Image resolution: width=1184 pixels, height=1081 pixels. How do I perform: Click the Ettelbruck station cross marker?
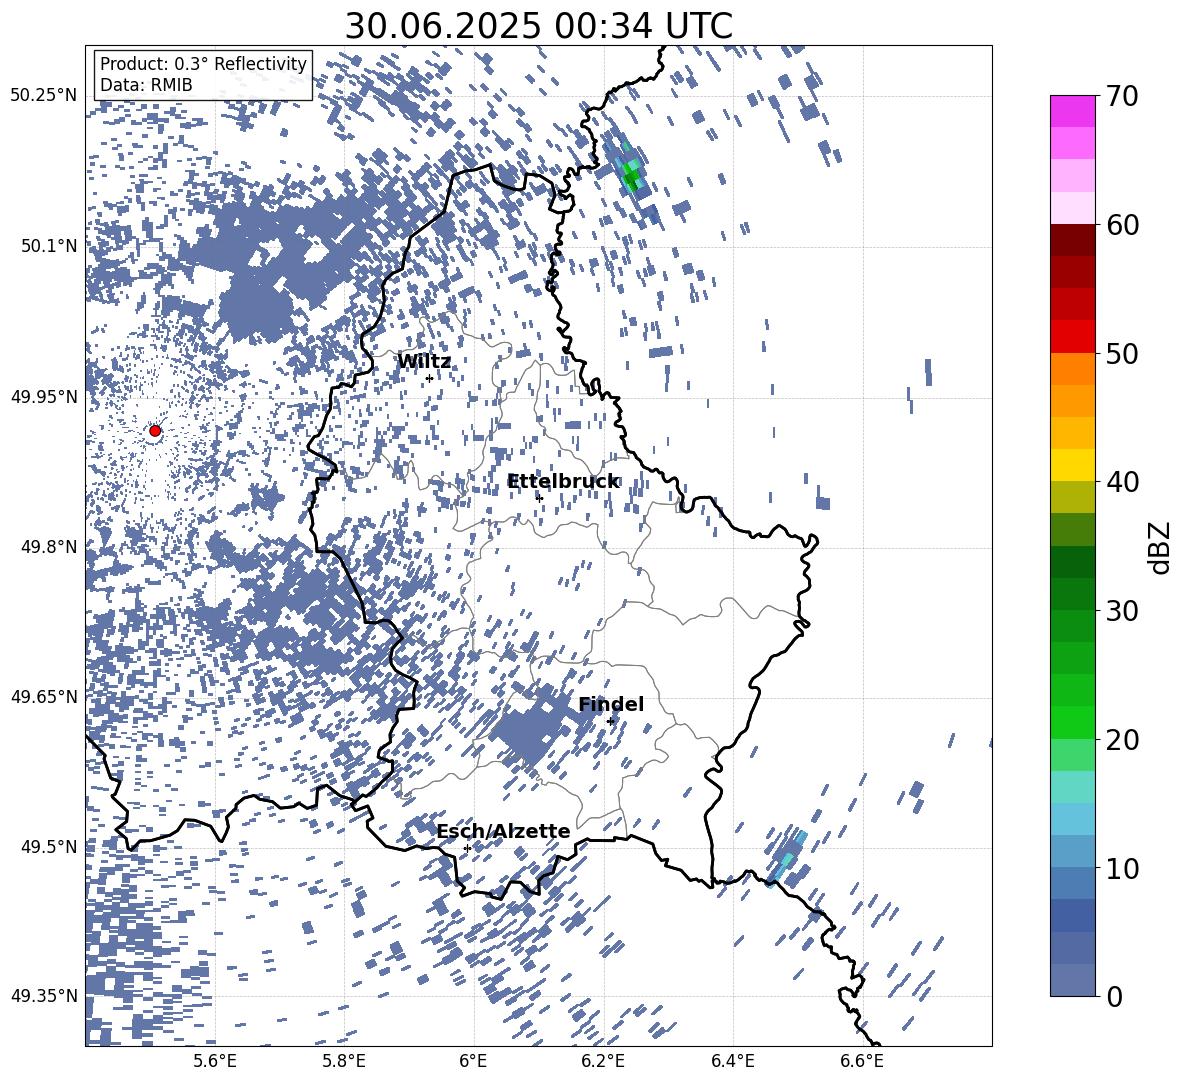(x=539, y=498)
